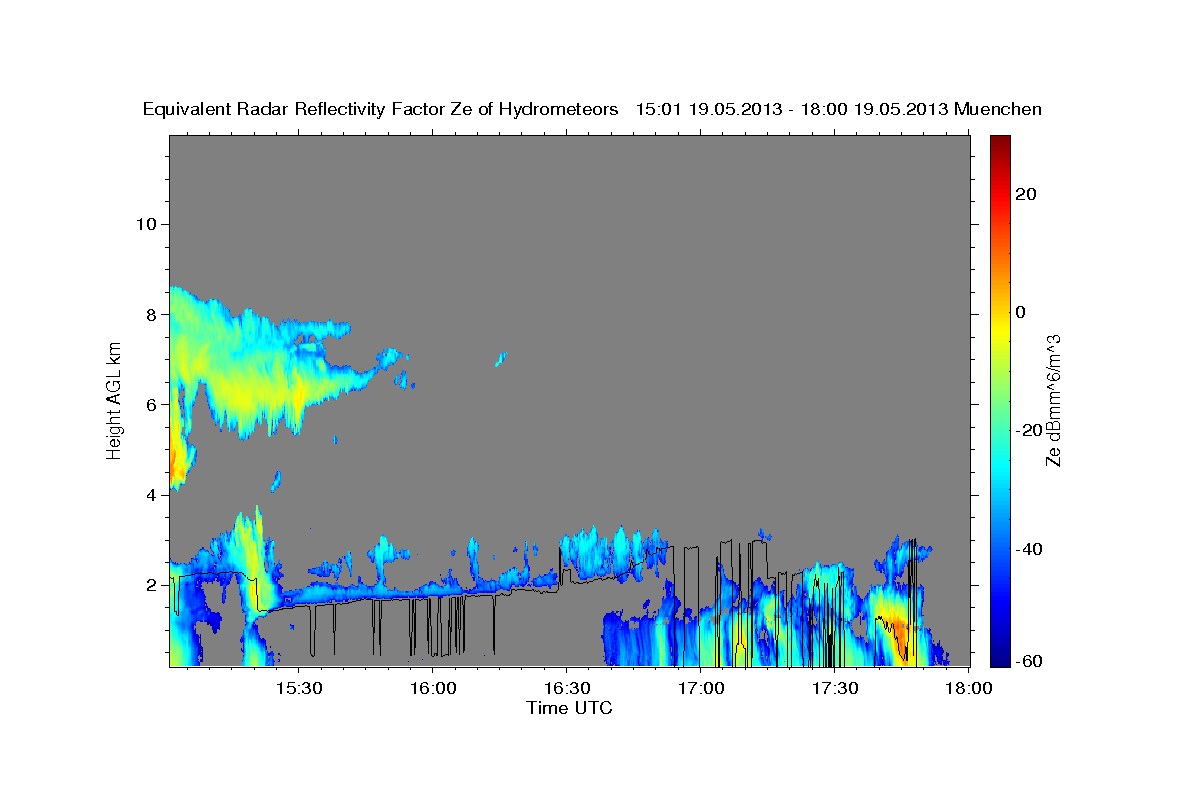The width and height of the screenshot is (1200, 800).
Task: Click the small isolated echo near 16:15 at 7 km
Action: click(x=501, y=359)
